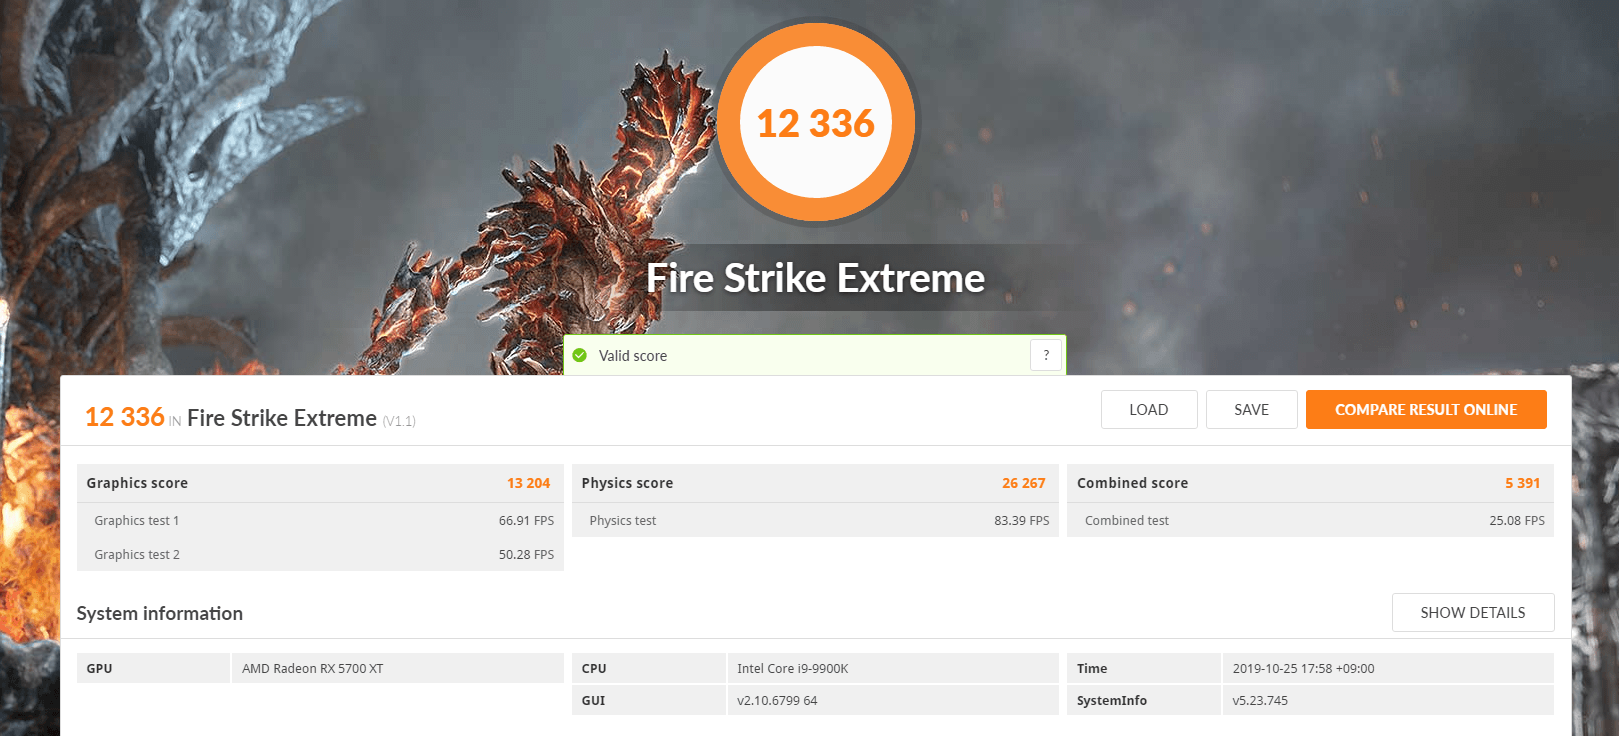Click the 12 336 score circle
Screen dimensions: 1619x736
click(816, 123)
